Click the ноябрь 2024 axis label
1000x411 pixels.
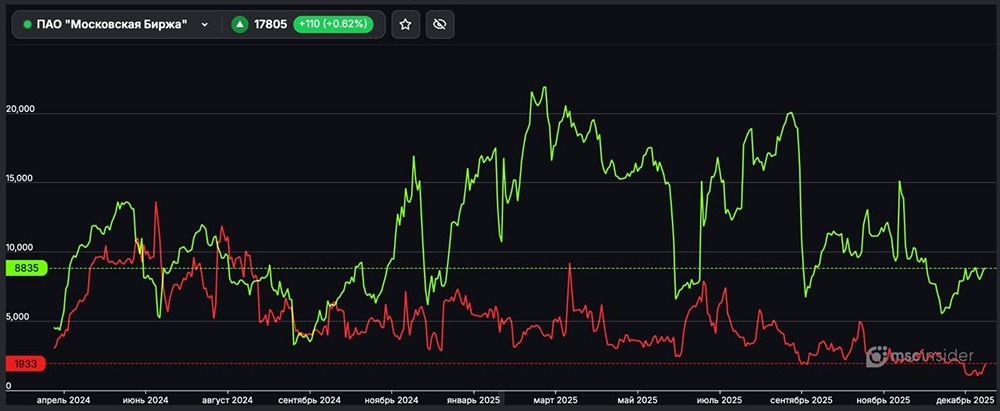click(x=392, y=401)
